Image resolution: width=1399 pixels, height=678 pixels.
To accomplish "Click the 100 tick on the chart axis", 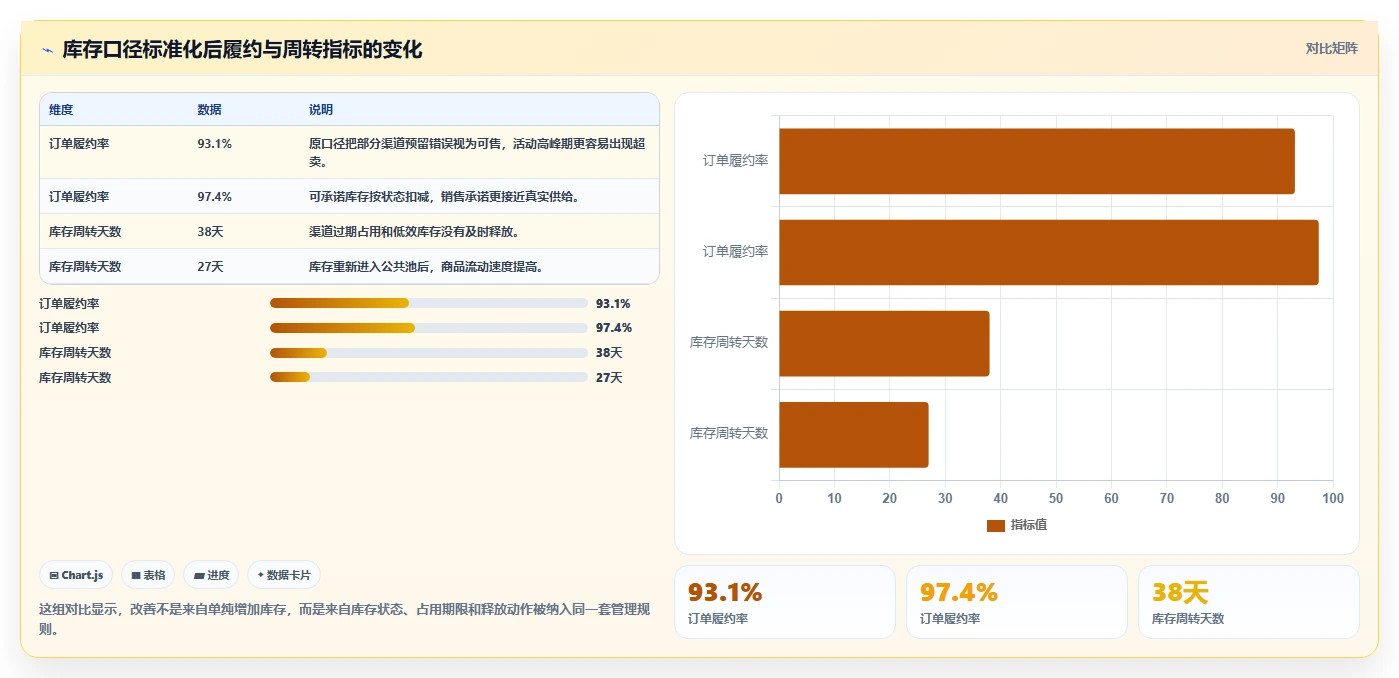I will tap(1333, 498).
